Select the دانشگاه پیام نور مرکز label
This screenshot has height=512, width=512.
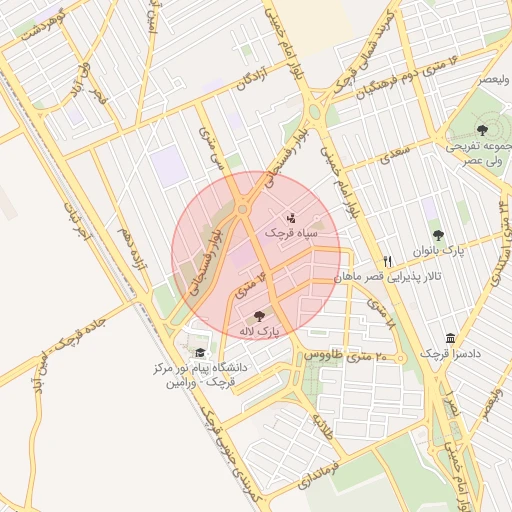tap(200, 368)
